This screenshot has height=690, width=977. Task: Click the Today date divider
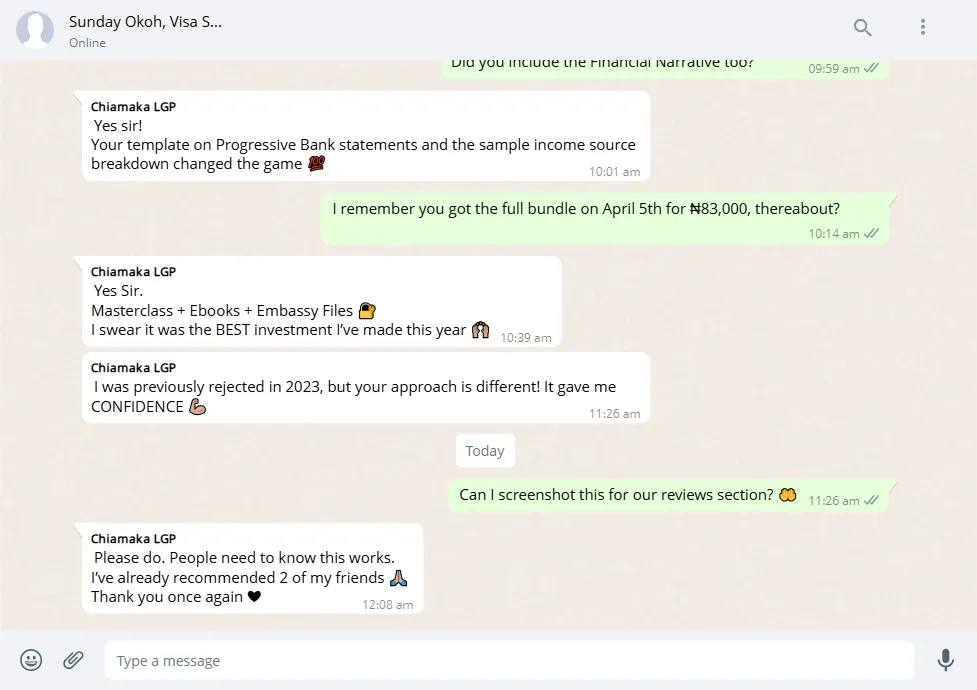[x=485, y=451]
